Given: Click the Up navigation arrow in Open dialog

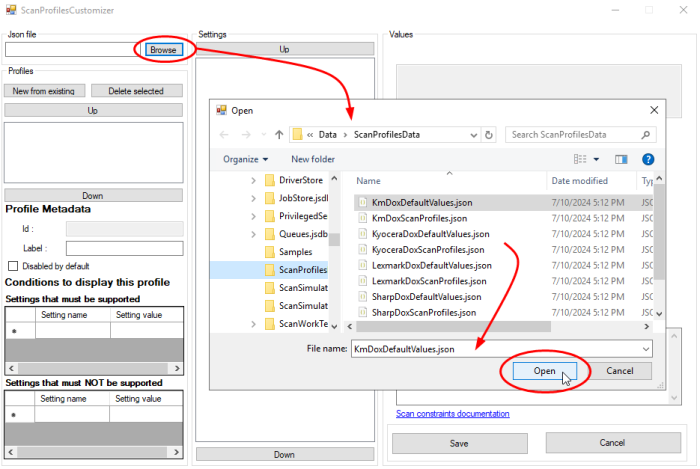Looking at the screenshot, I should [x=278, y=134].
